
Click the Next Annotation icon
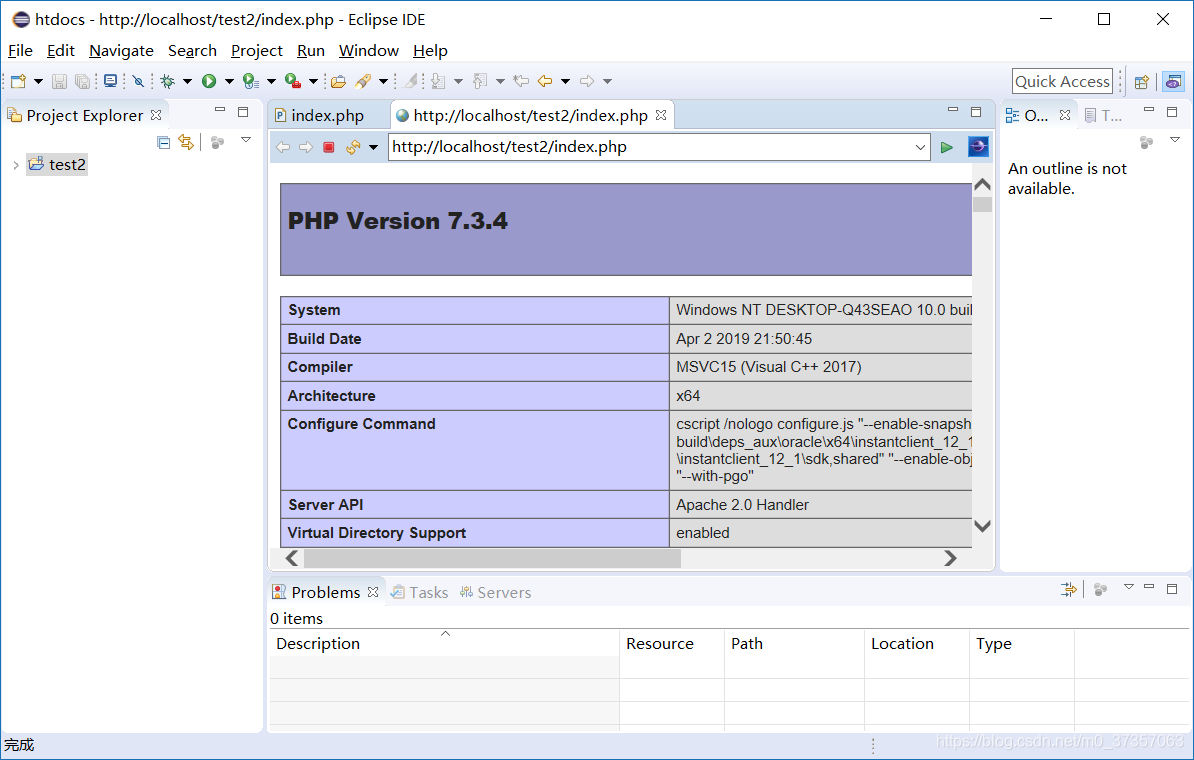(438, 81)
